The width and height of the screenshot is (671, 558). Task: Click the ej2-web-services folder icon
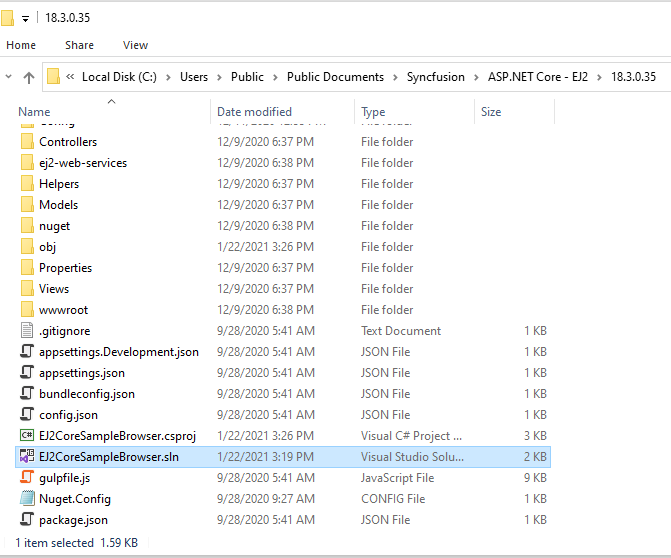click(27, 163)
